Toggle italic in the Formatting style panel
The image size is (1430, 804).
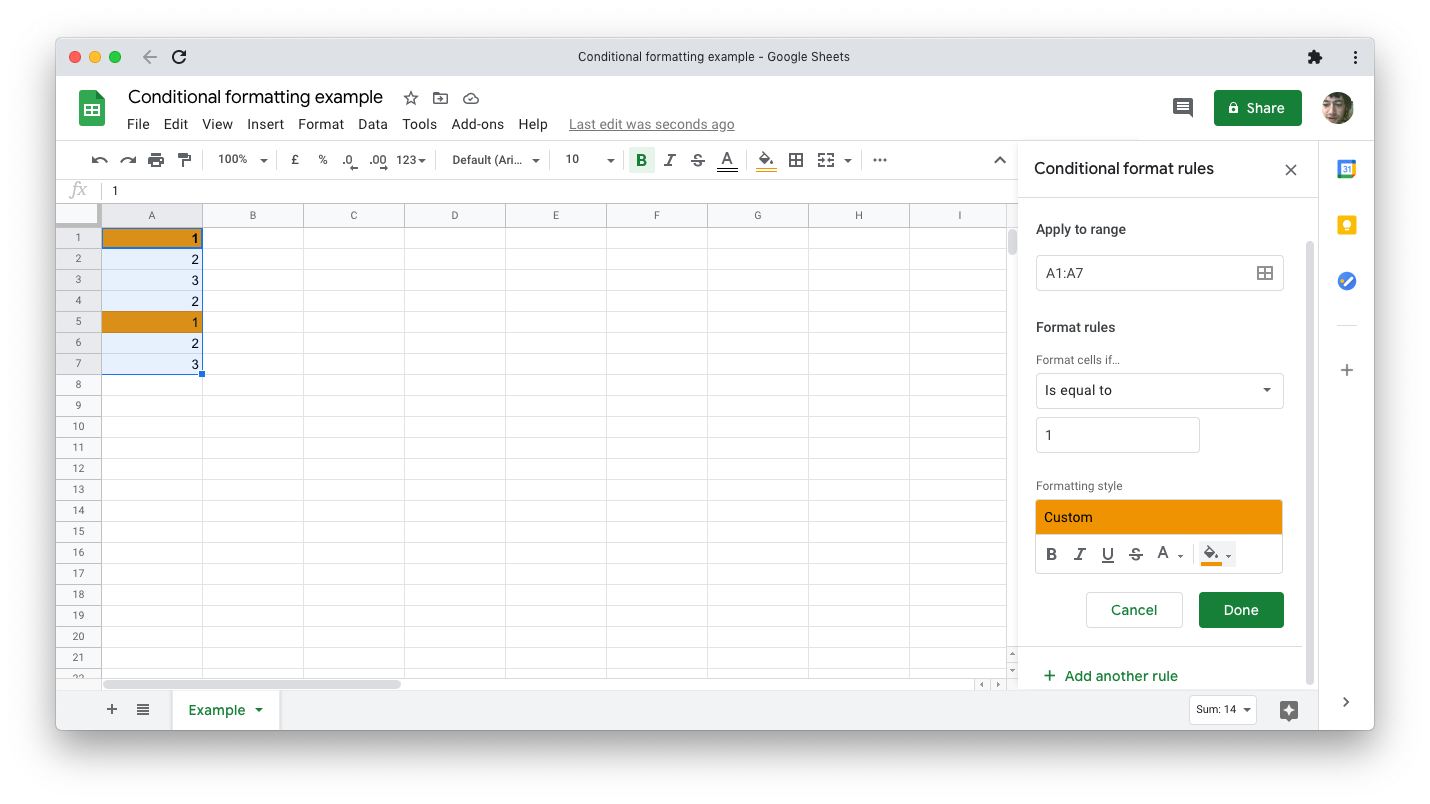point(1080,553)
